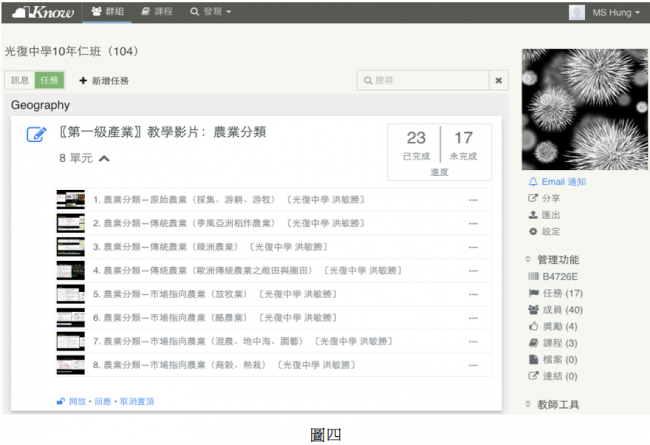Screen dimensions: 650x445
Task: Click the 分享 share icon in sidebar
Action: pos(533,199)
